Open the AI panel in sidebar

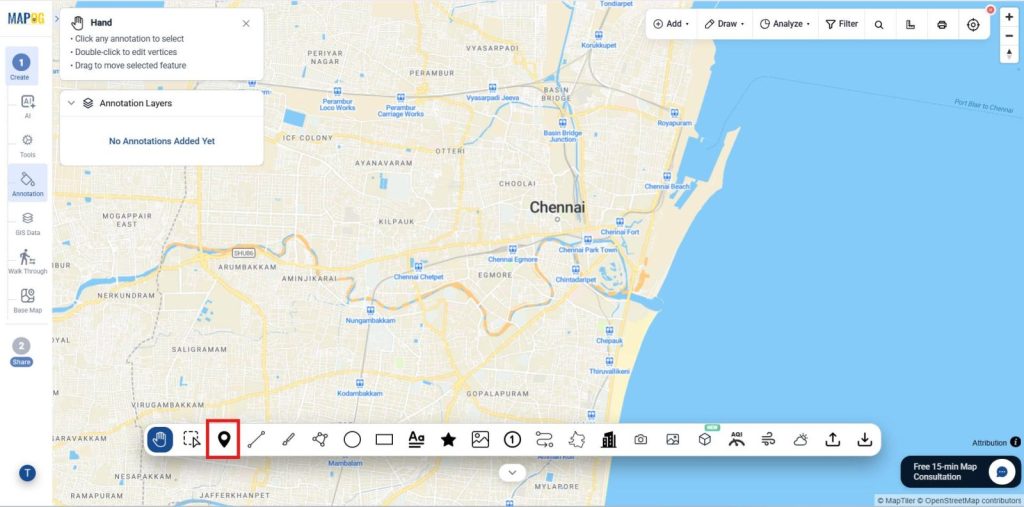pyautogui.click(x=27, y=106)
